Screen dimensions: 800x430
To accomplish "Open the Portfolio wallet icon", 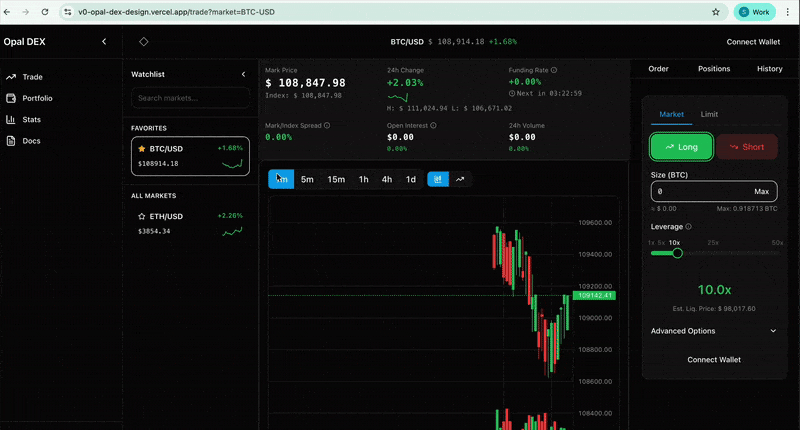I will 11,98.
